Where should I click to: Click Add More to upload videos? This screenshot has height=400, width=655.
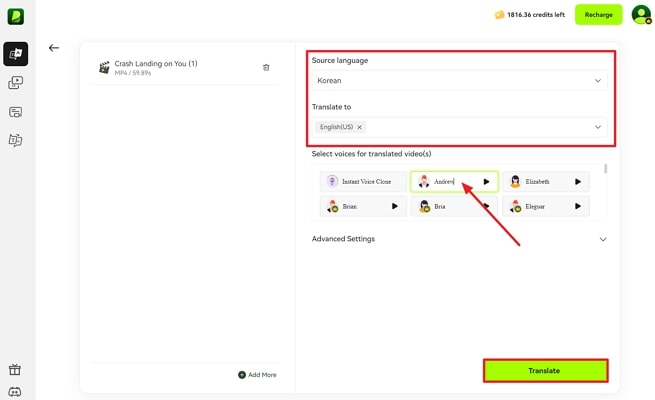point(257,375)
